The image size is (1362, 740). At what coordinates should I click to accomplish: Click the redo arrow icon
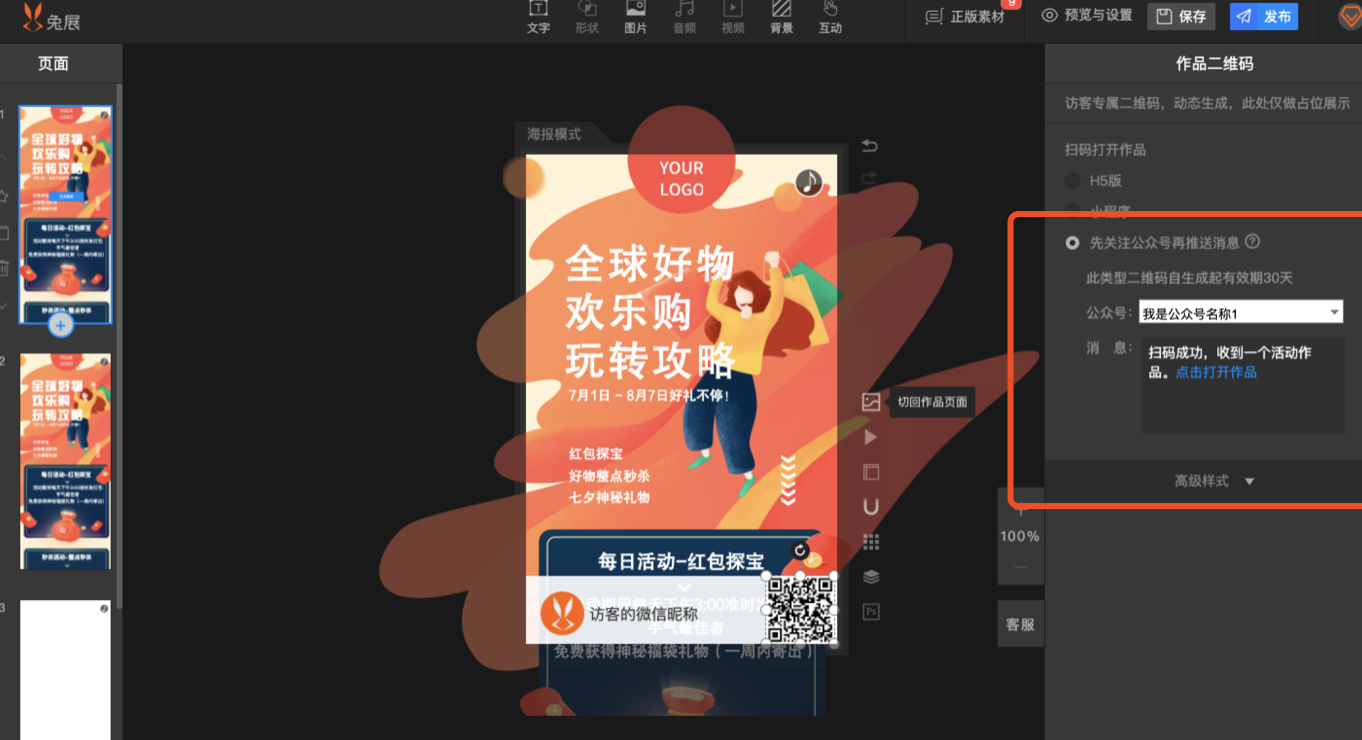[870, 178]
